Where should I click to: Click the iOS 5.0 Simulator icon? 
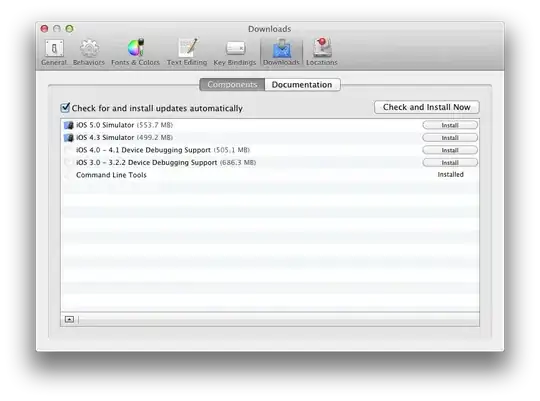pyautogui.click(x=69, y=125)
